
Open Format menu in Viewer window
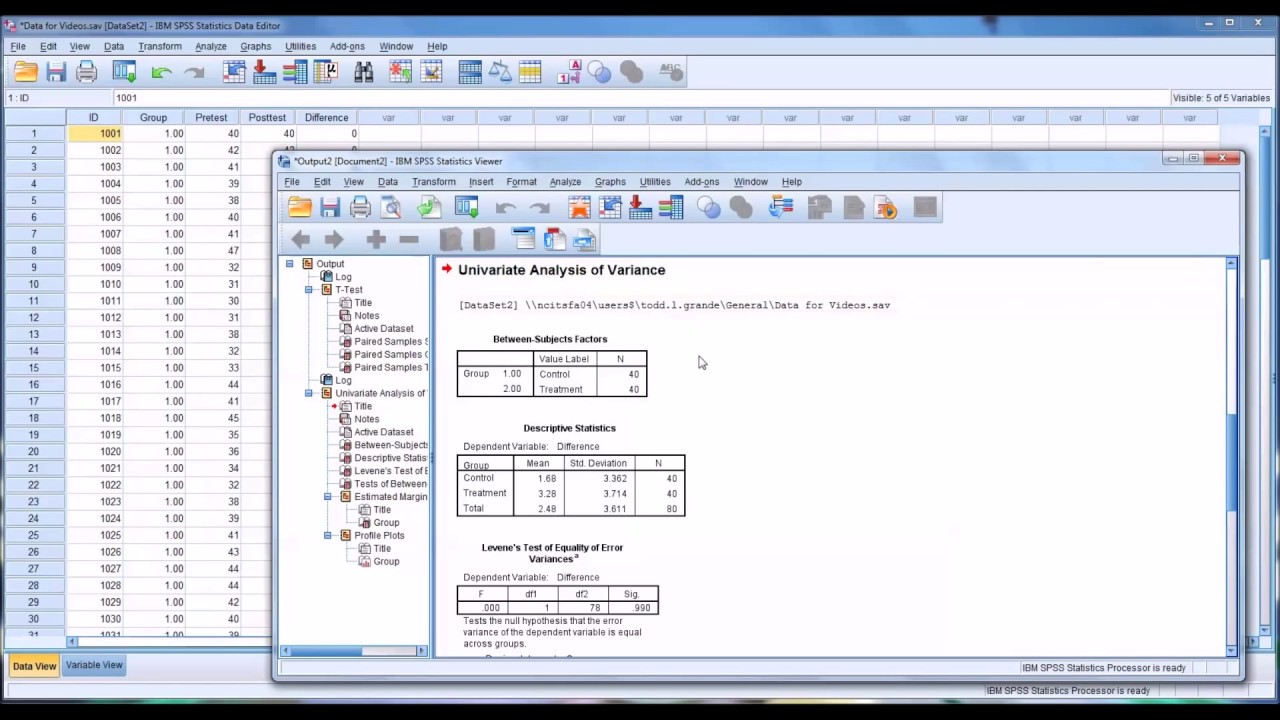(521, 182)
